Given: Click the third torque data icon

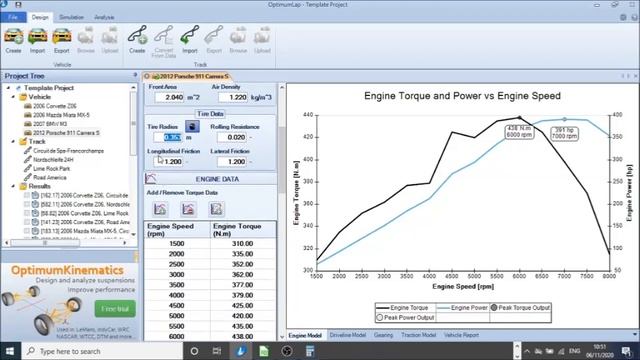Looking at the screenshot, I should tap(216, 209).
